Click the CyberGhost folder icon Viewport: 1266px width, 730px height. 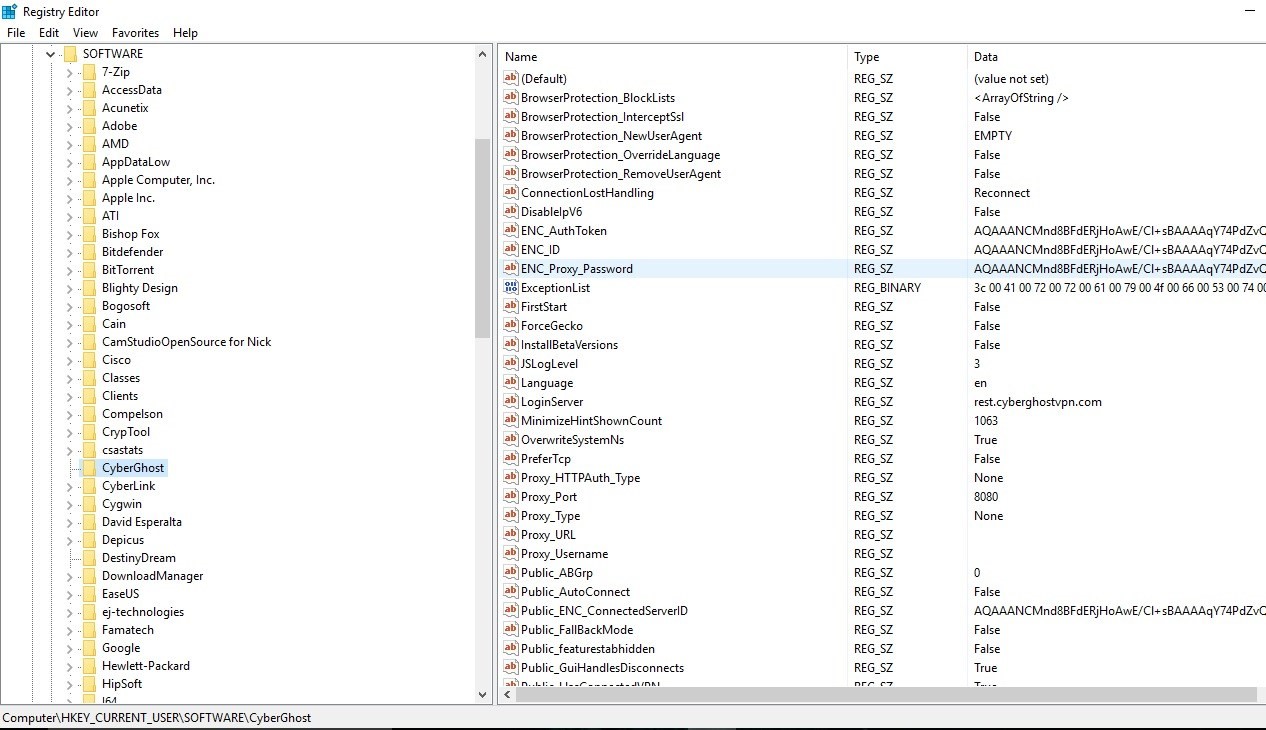coord(89,468)
